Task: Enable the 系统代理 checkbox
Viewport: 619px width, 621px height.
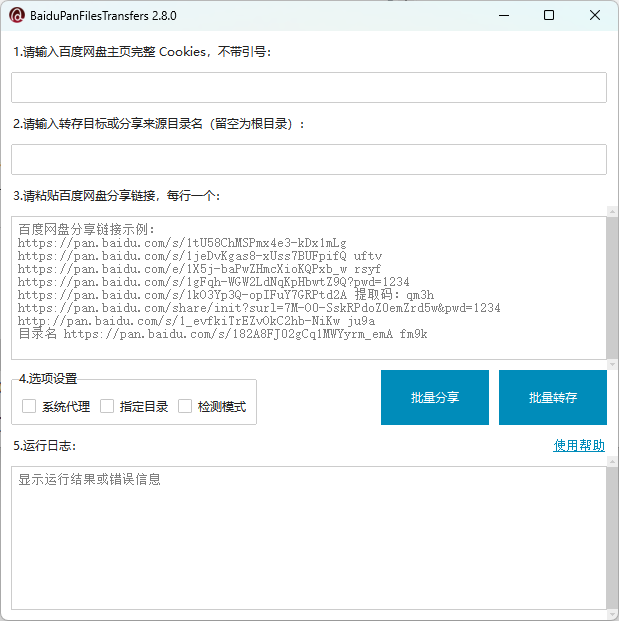Action: click(x=29, y=406)
